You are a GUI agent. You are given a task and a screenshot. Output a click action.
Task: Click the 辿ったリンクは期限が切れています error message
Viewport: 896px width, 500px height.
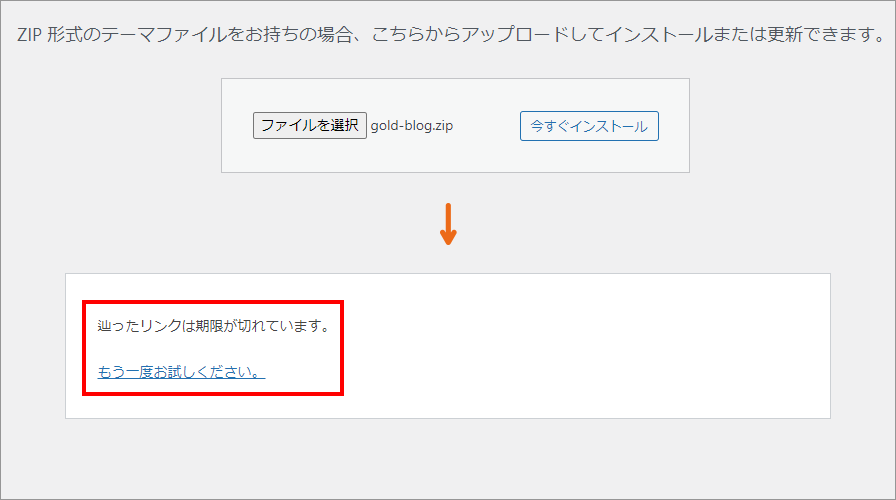click(214, 326)
